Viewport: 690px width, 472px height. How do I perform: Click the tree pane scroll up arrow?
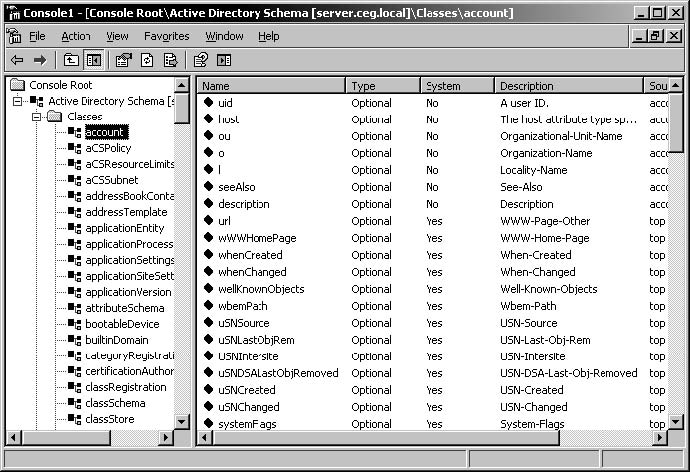182,85
